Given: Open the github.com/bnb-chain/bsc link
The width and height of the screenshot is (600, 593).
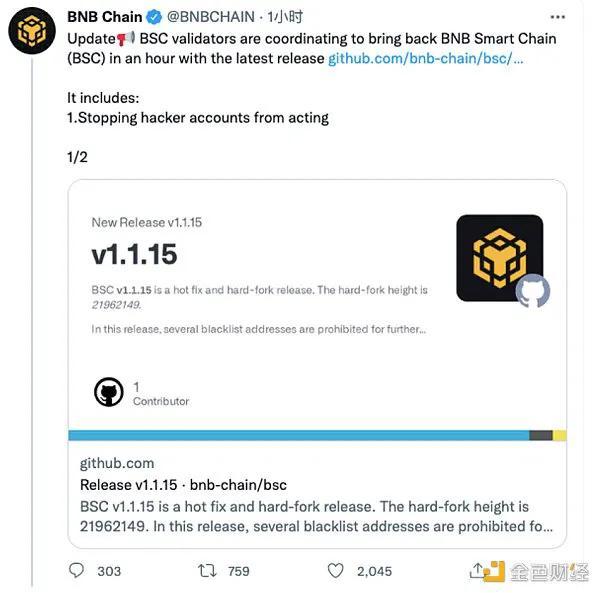Looking at the screenshot, I should click(426, 59).
